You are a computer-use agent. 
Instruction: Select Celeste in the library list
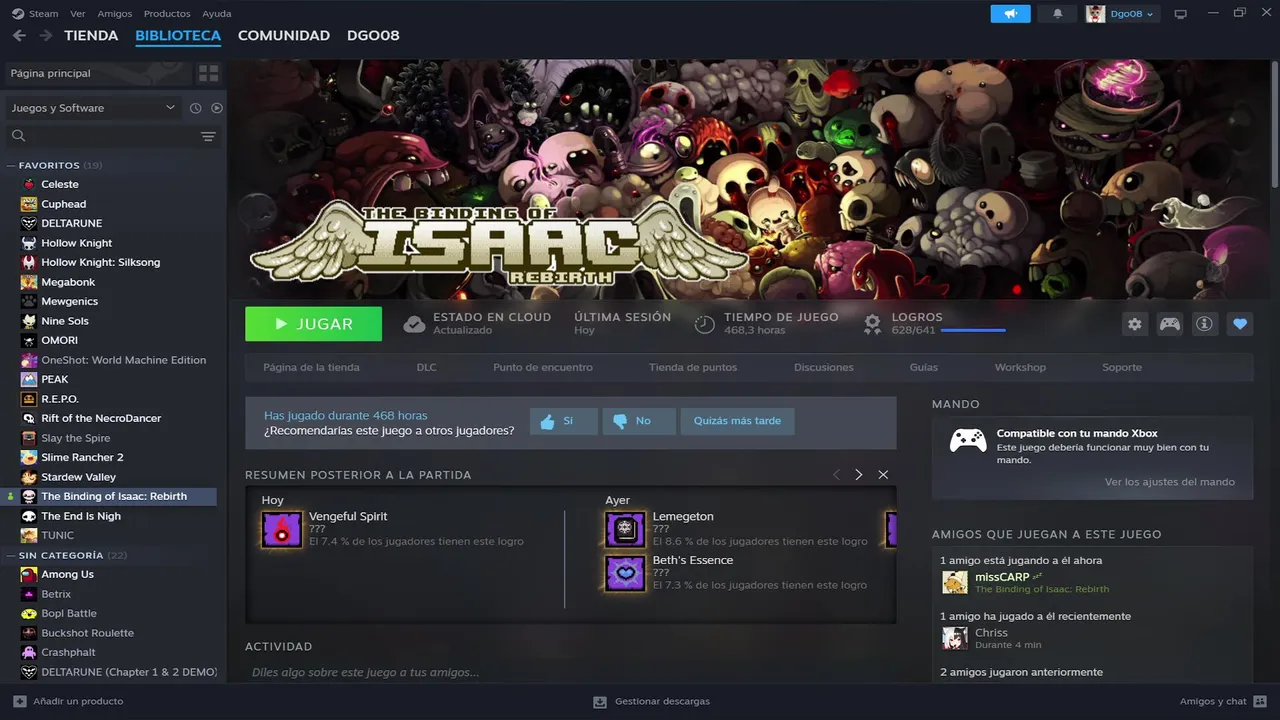tap(60, 184)
